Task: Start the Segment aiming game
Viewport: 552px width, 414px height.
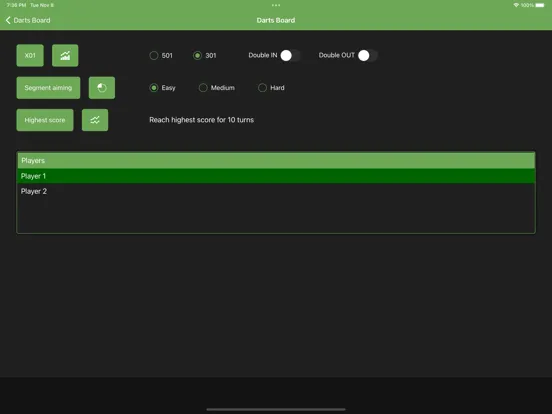Action: (48, 88)
